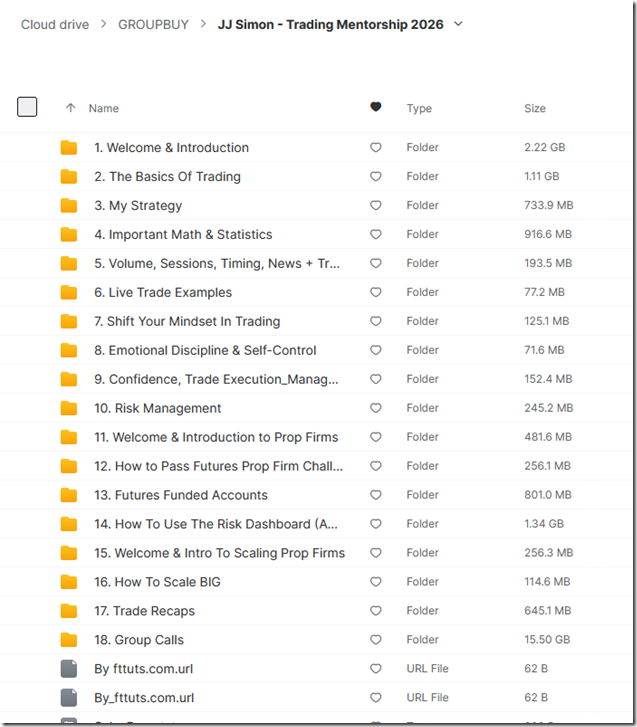Favourite 14. How To Use The Risk Dashboard heart
Image resolution: width=637 pixels, height=727 pixels.
pos(376,524)
